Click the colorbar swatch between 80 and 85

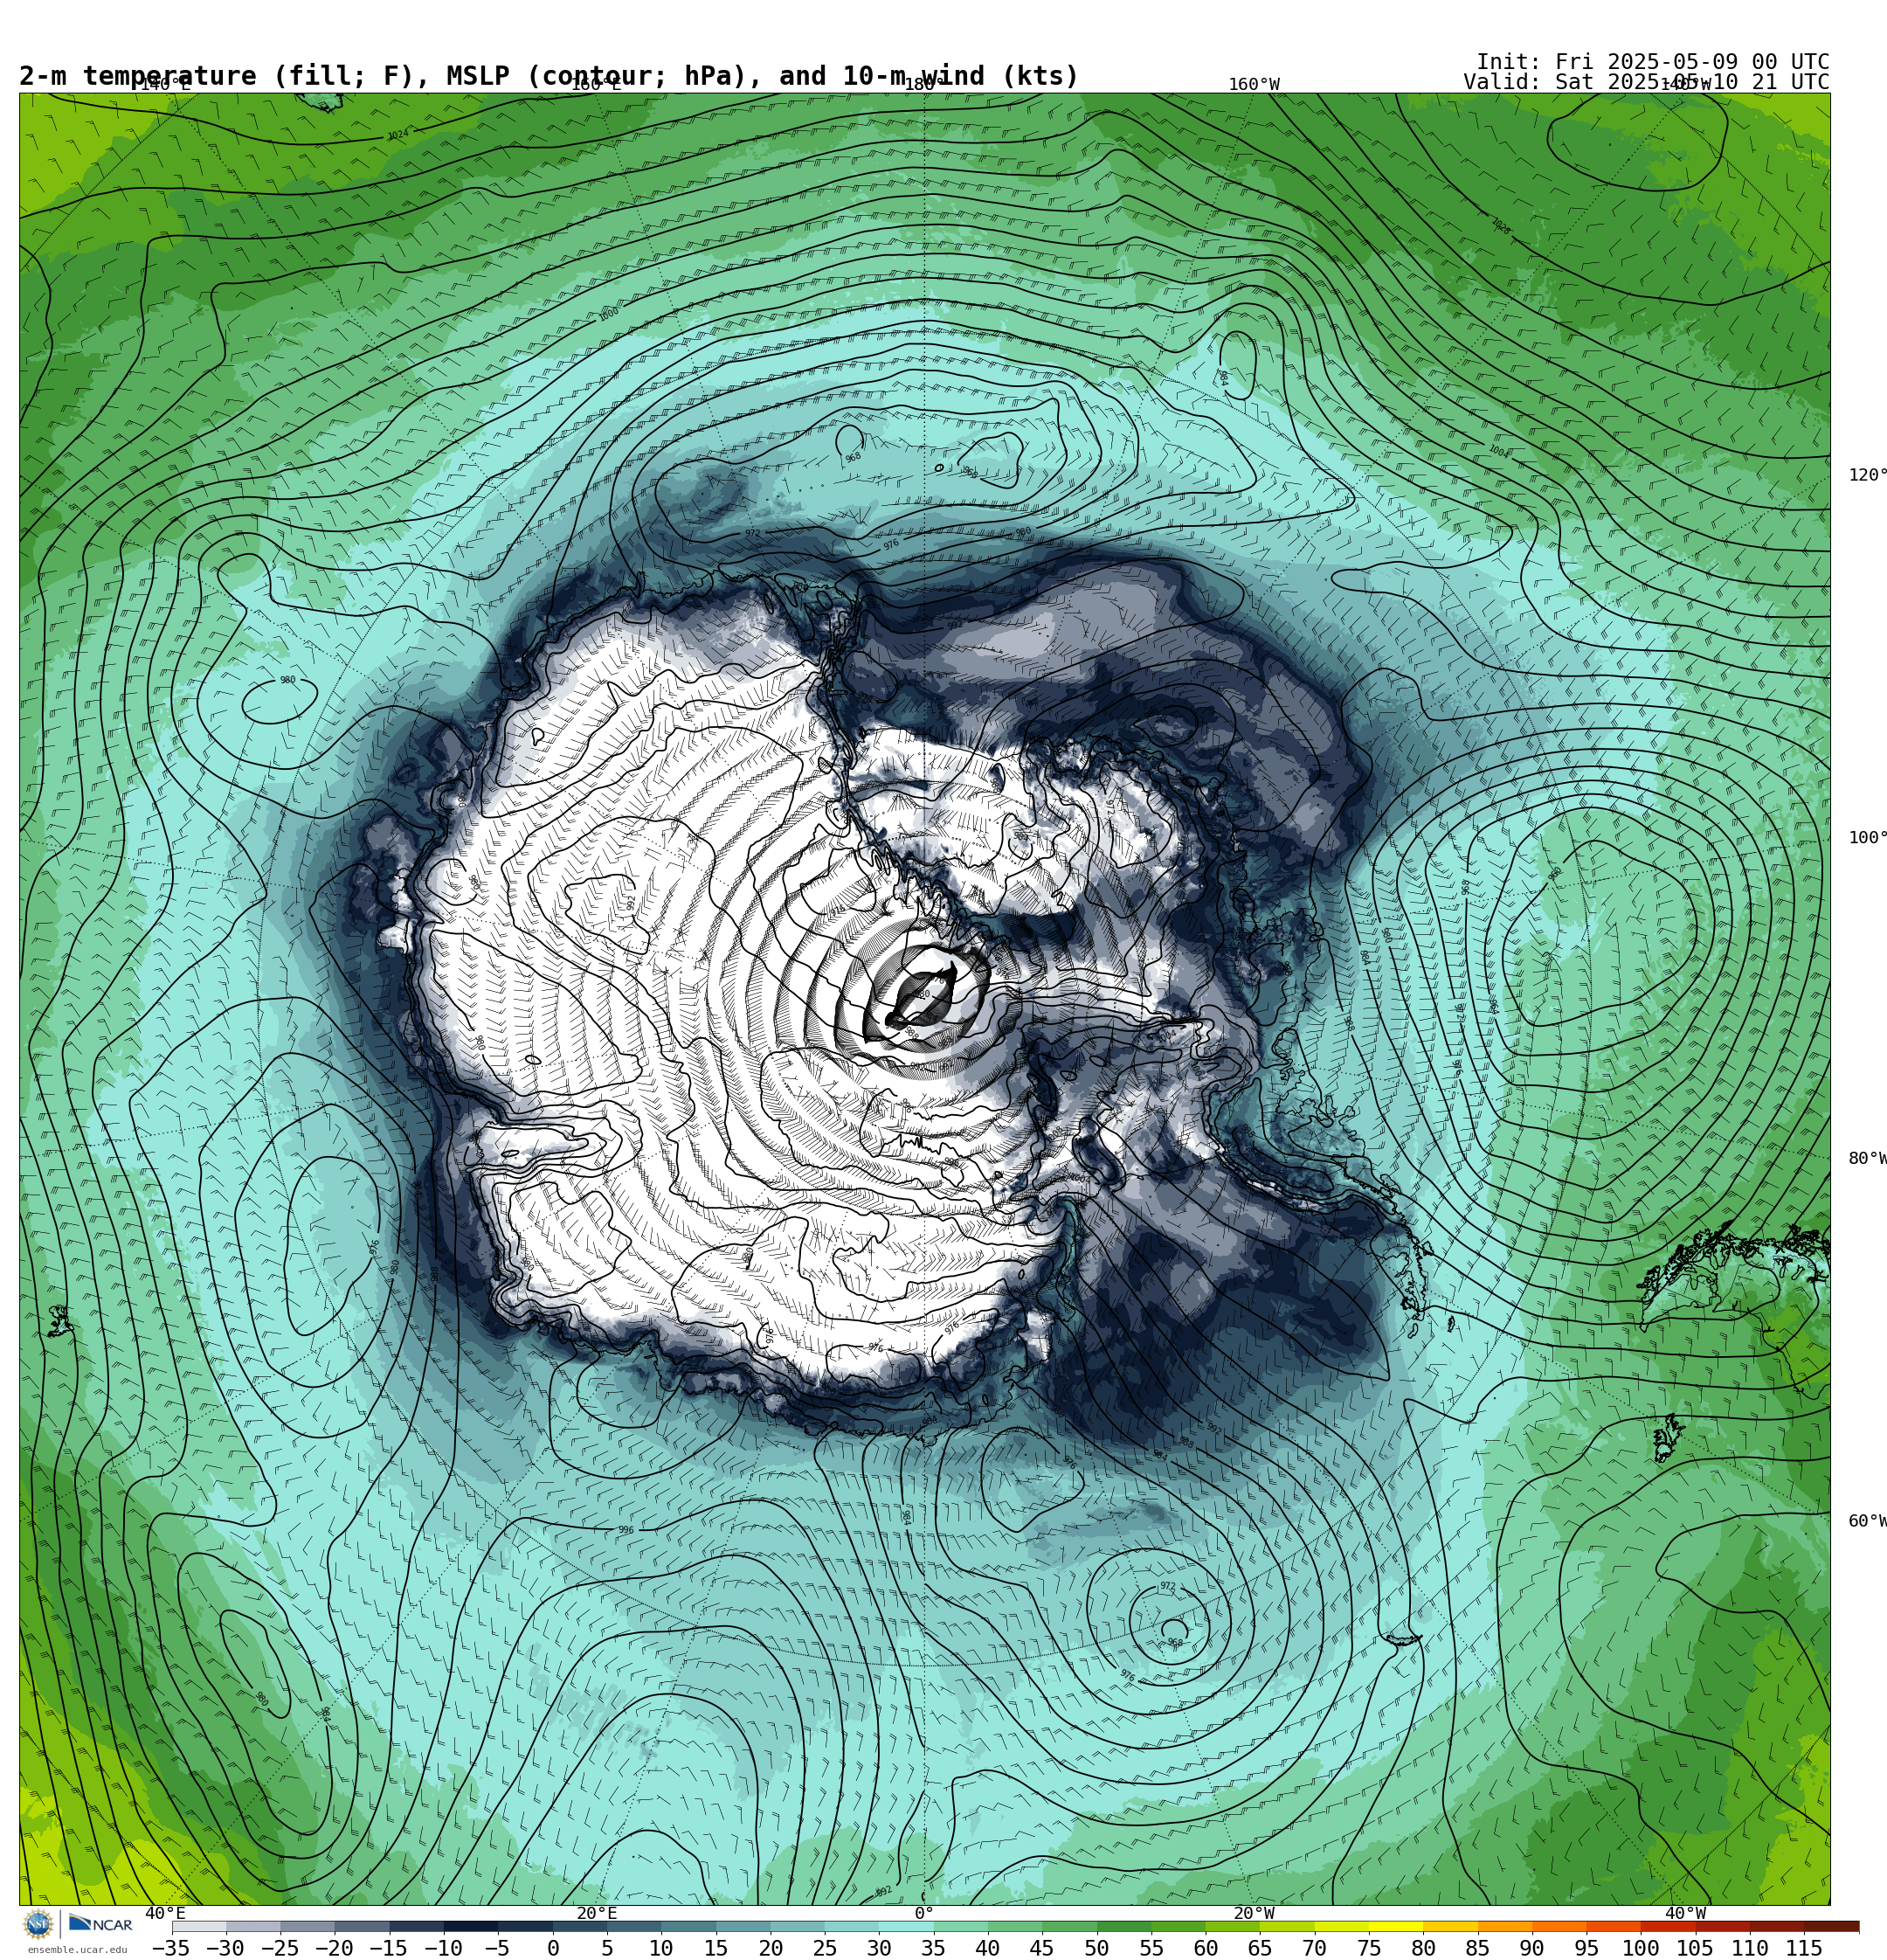point(1450,1926)
